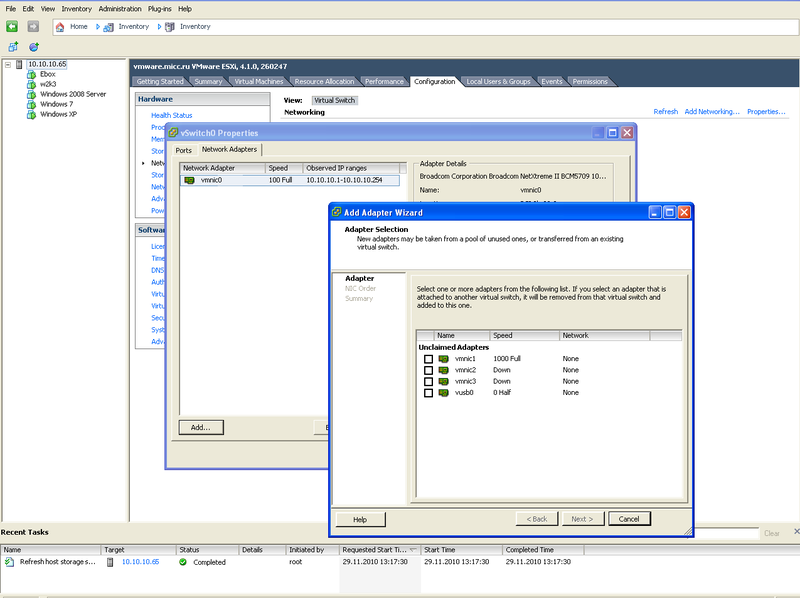This screenshot has height=598, width=800.
Task: Switch to the Getting Started tab
Action: tap(160, 82)
